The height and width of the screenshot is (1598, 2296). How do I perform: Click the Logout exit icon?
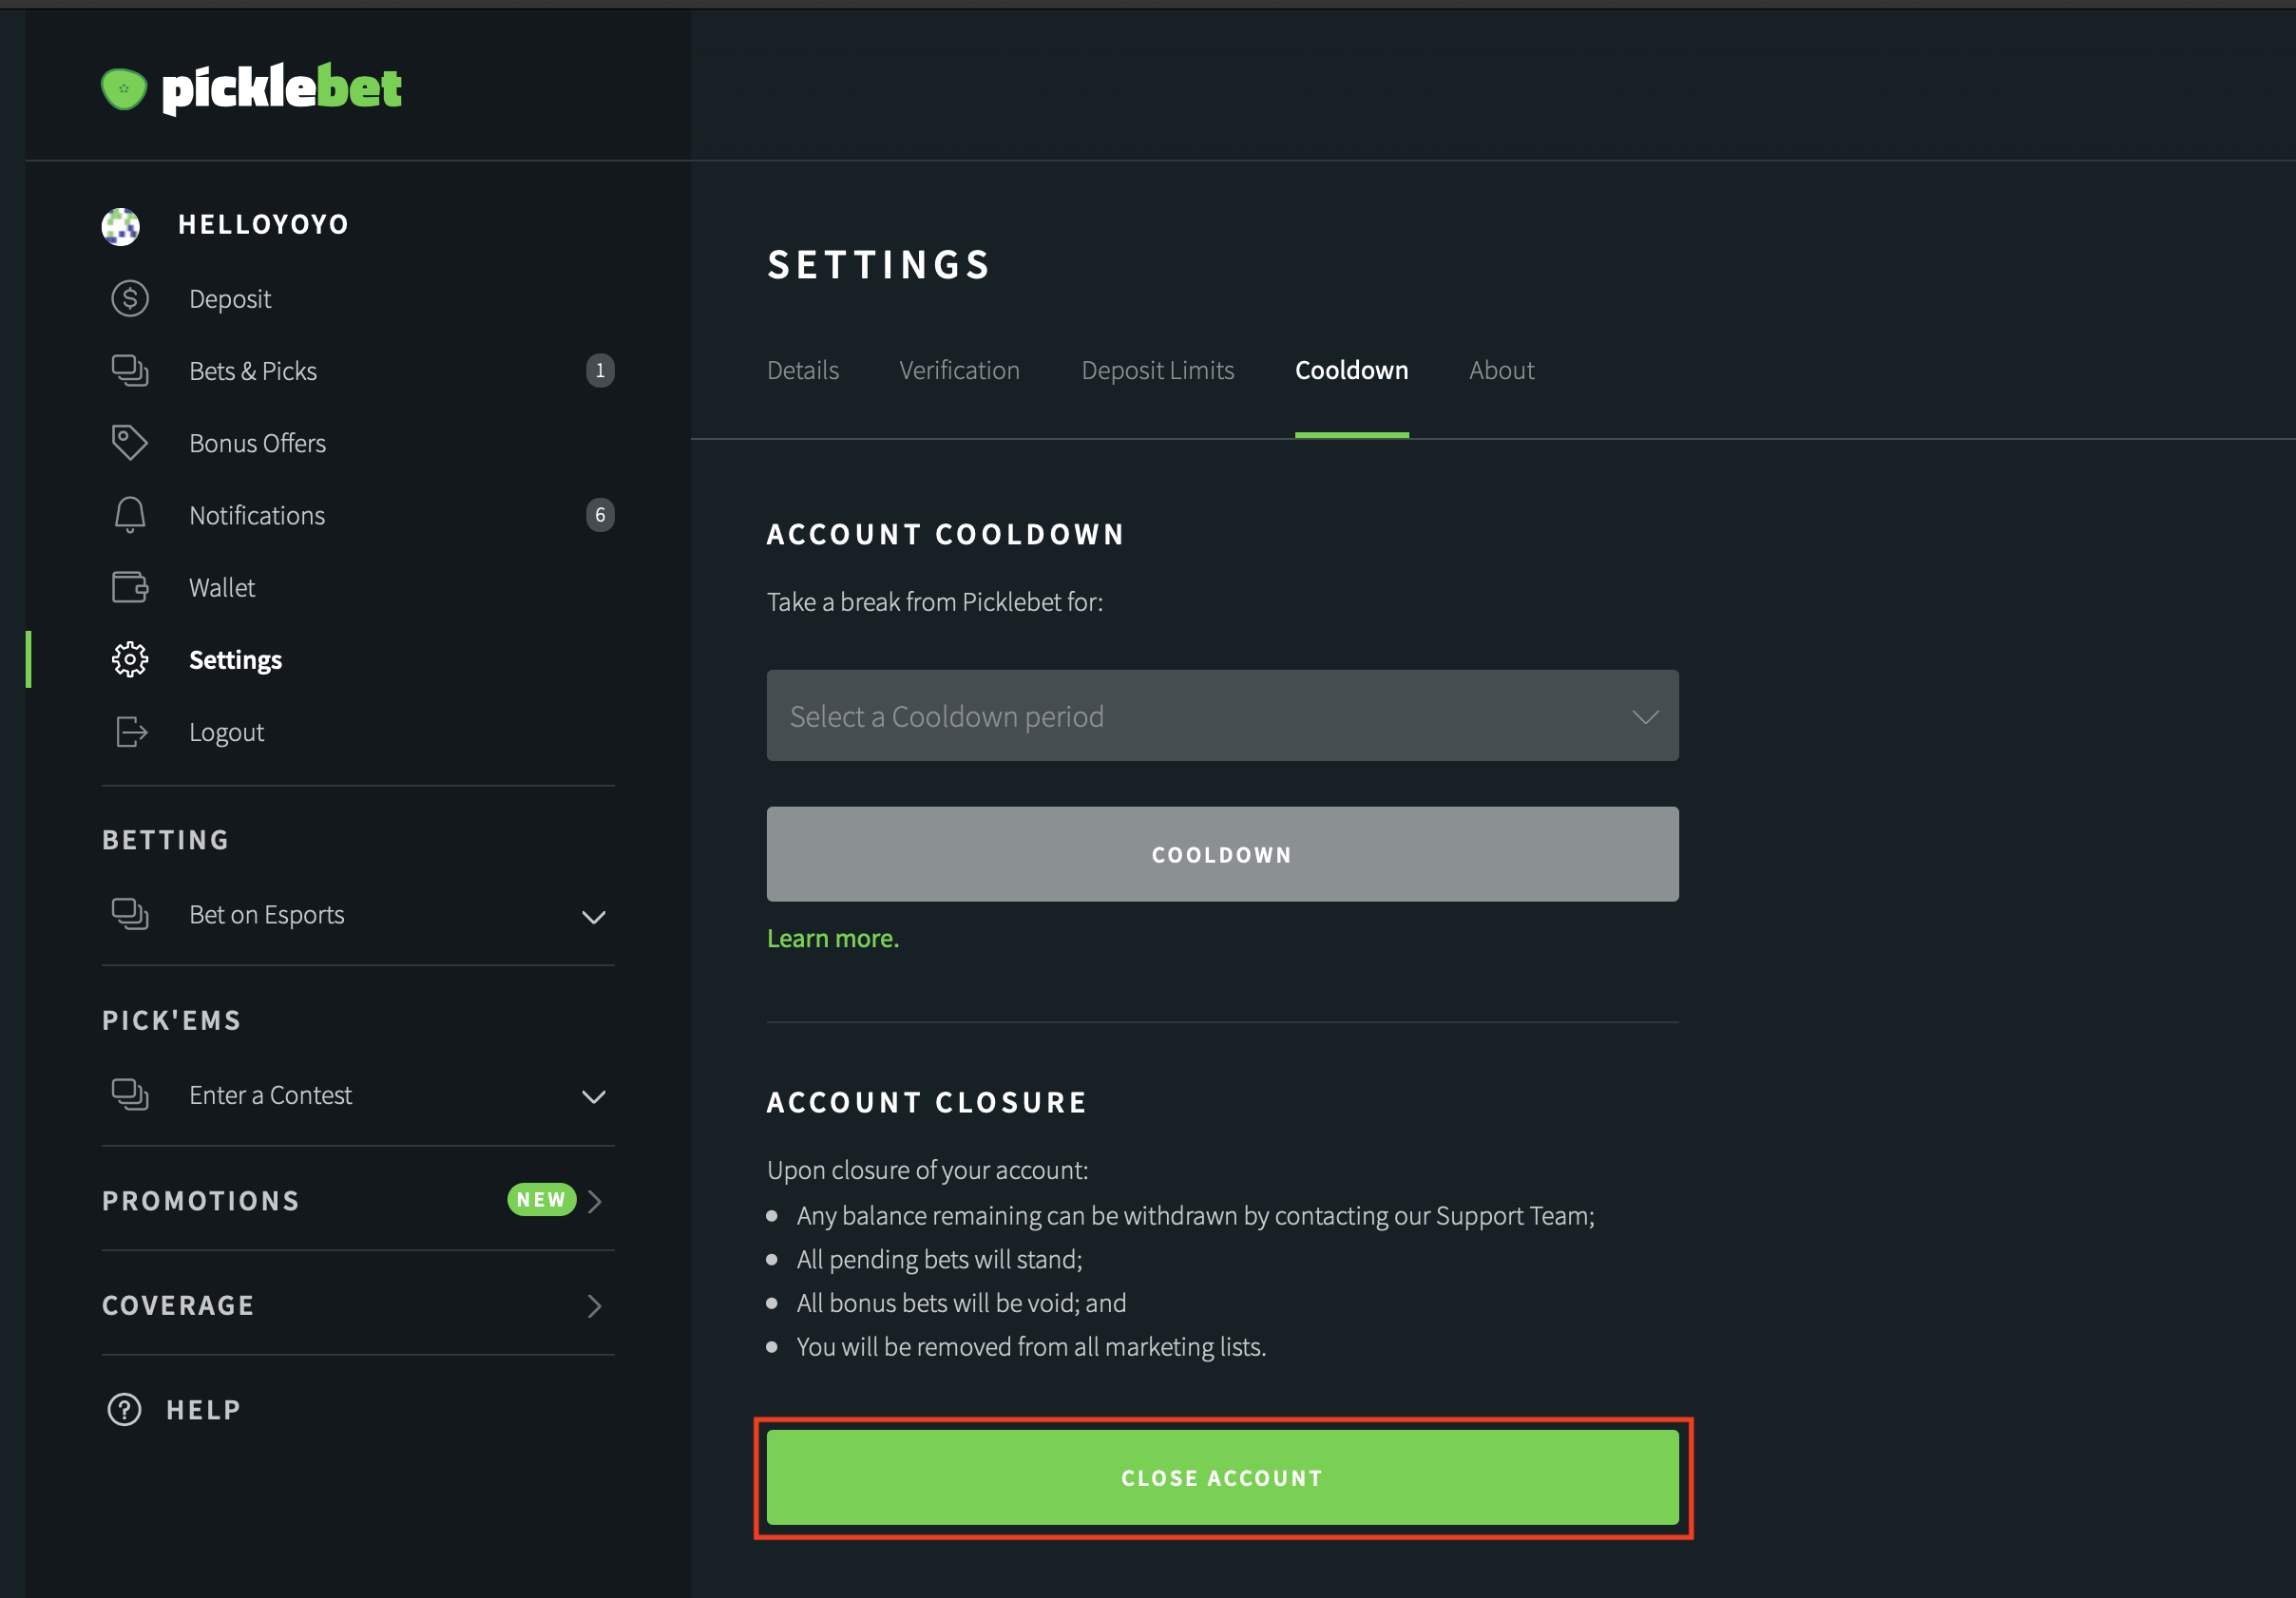click(x=131, y=732)
